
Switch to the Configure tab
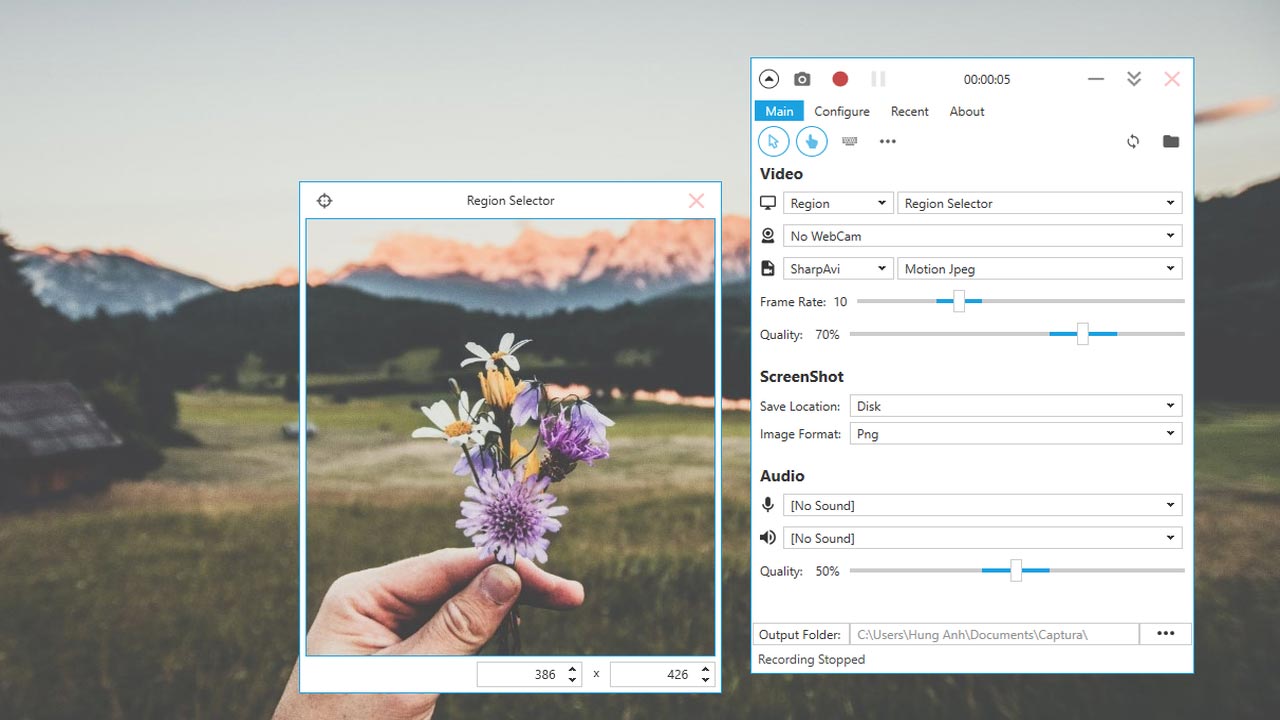[841, 112]
